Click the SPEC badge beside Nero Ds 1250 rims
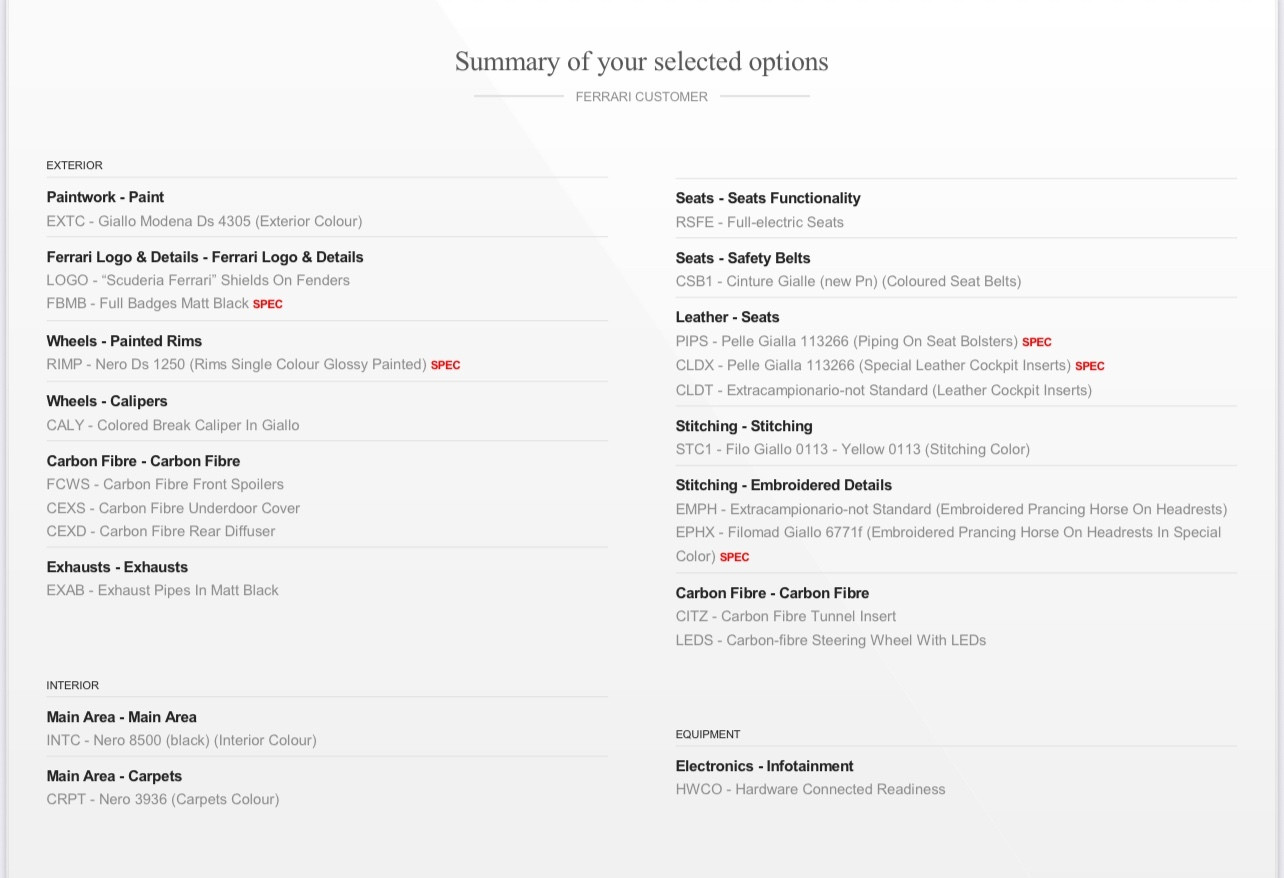Viewport: 1284px width, 878px height. pyautogui.click(x=445, y=365)
